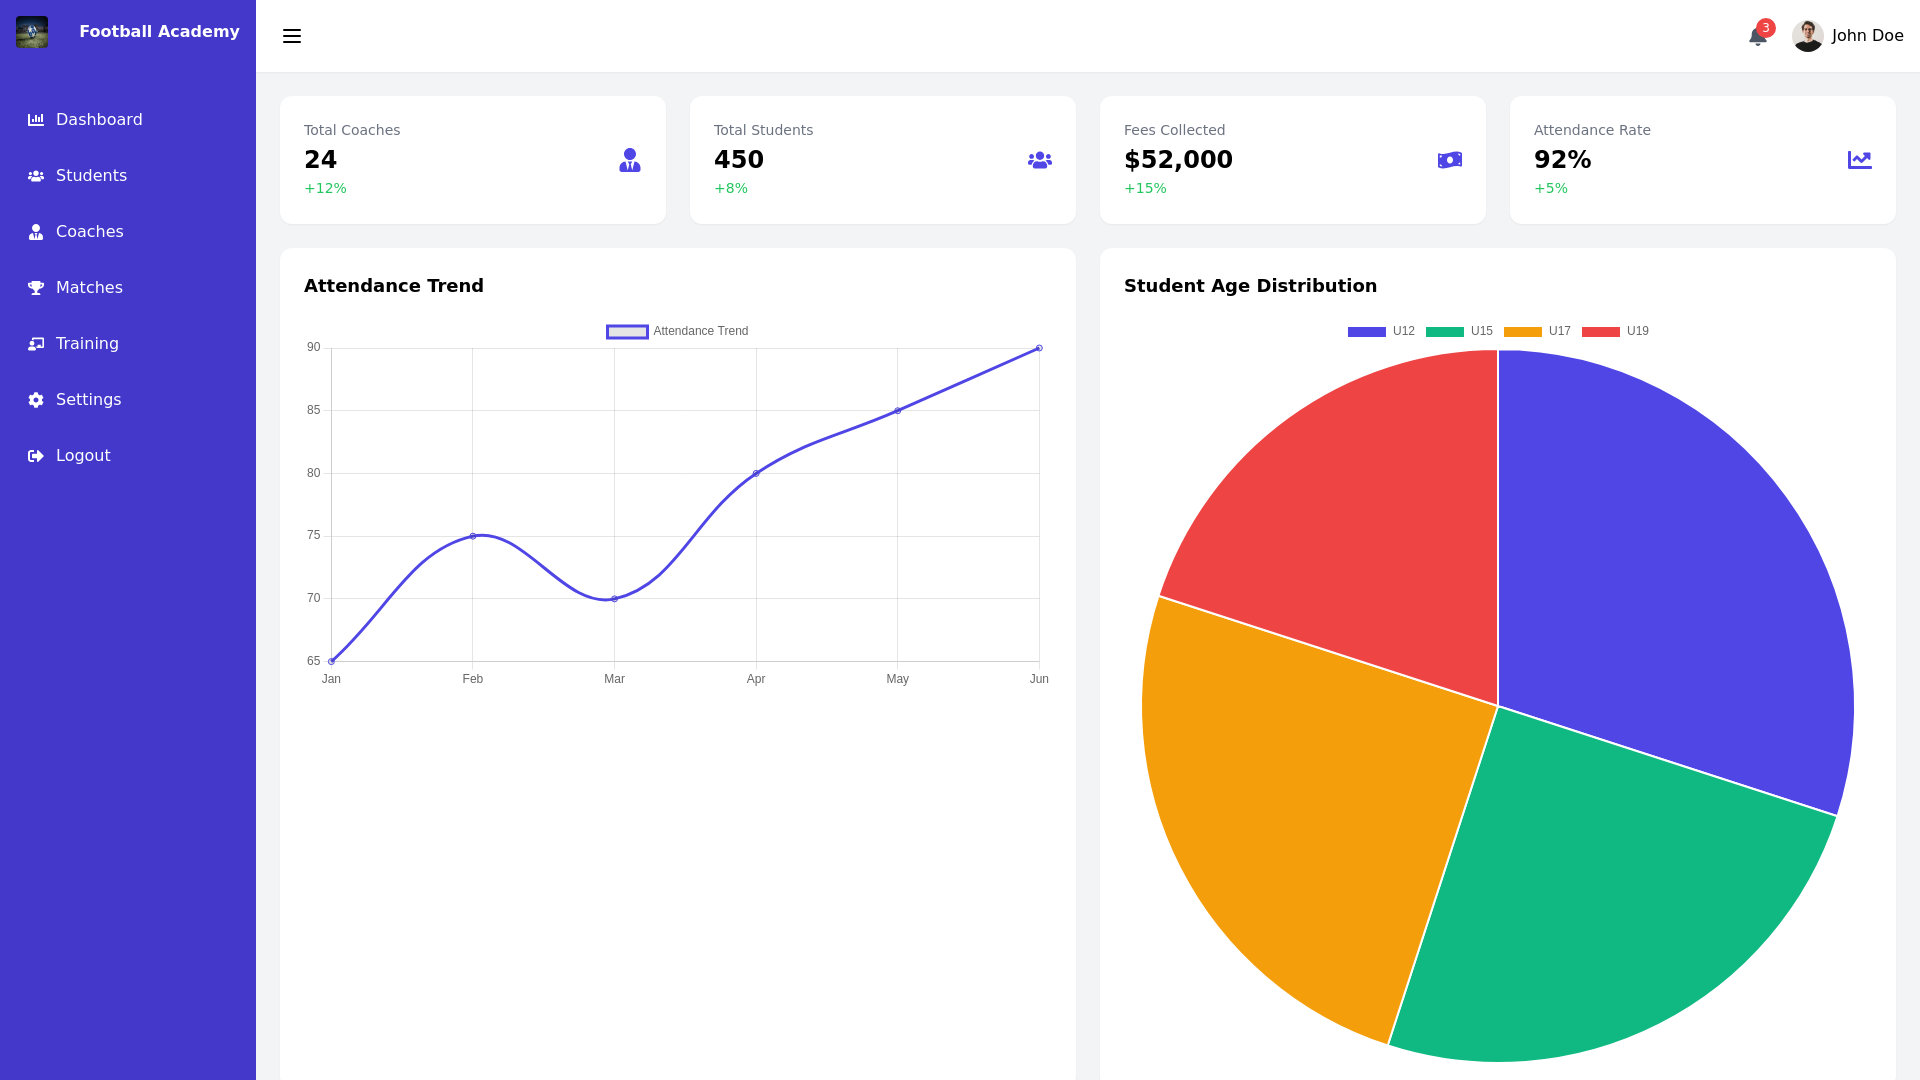Open the hamburger navigation menu
Screen dimensions: 1920x1080
coord(291,36)
